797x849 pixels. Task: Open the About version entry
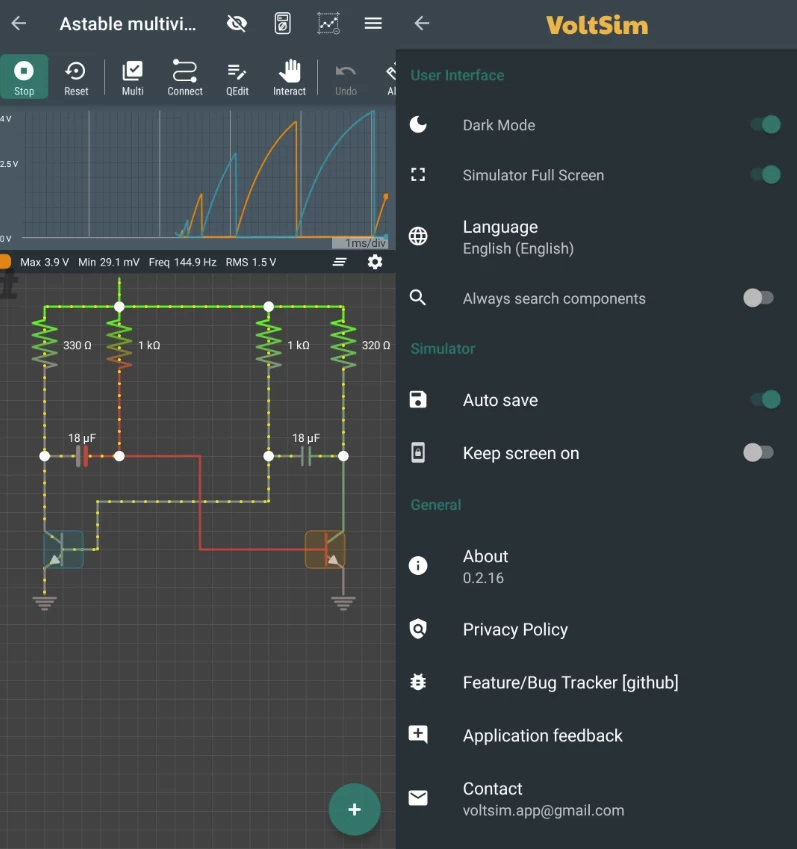coord(486,566)
